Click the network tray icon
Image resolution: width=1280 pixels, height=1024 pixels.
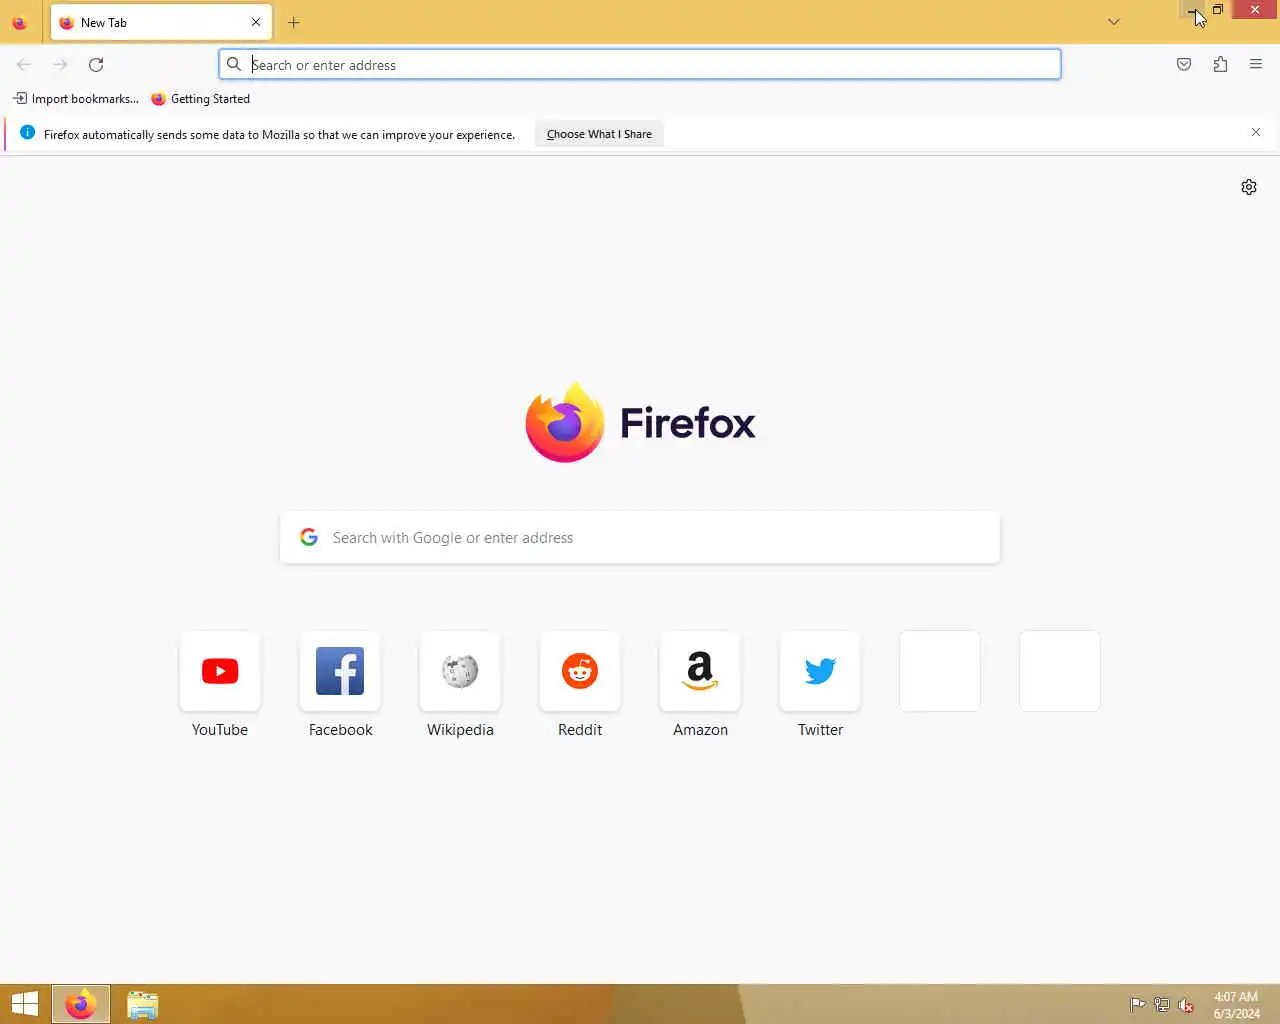(x=1162, y=1005)
